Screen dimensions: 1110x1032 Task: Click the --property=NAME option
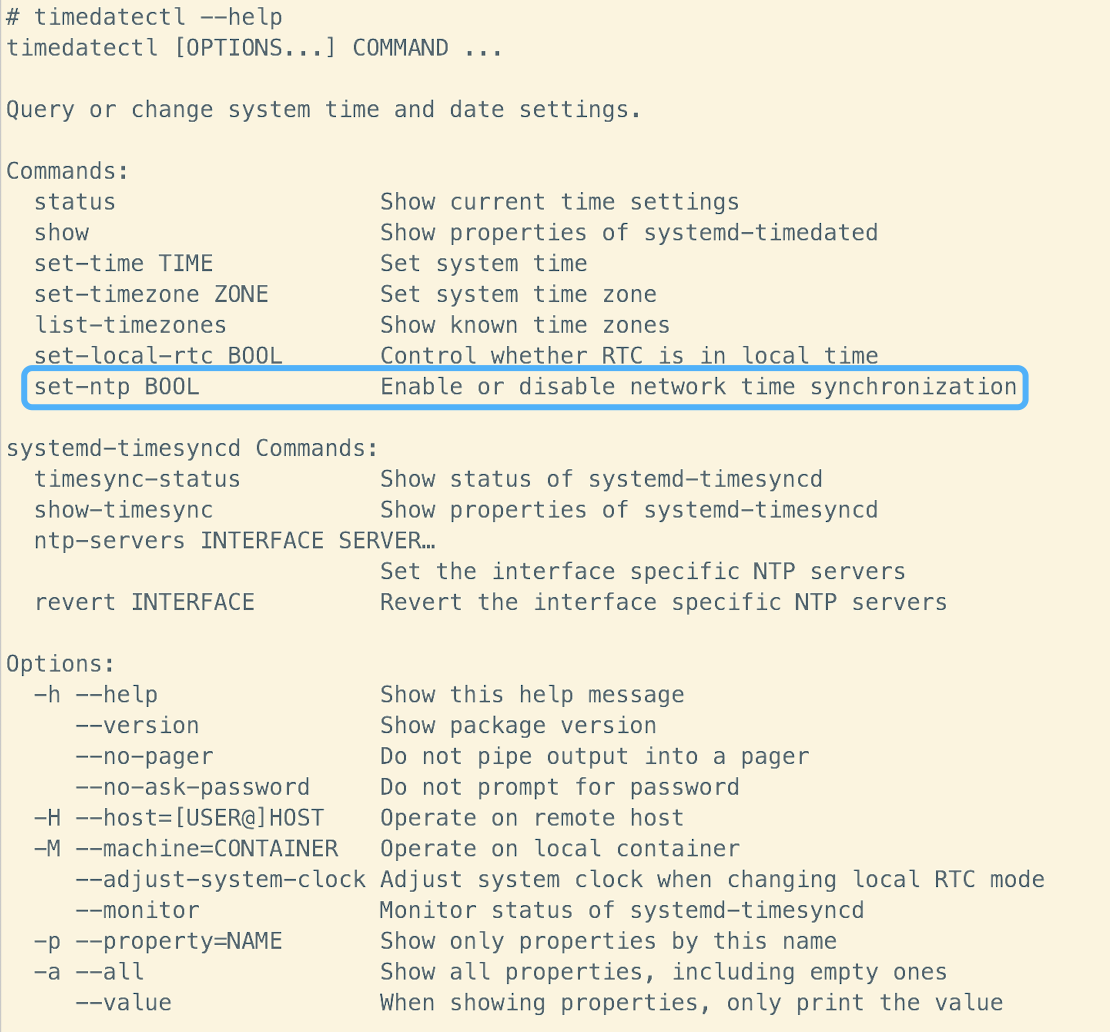pyautogui.click(x=179, y=942)
